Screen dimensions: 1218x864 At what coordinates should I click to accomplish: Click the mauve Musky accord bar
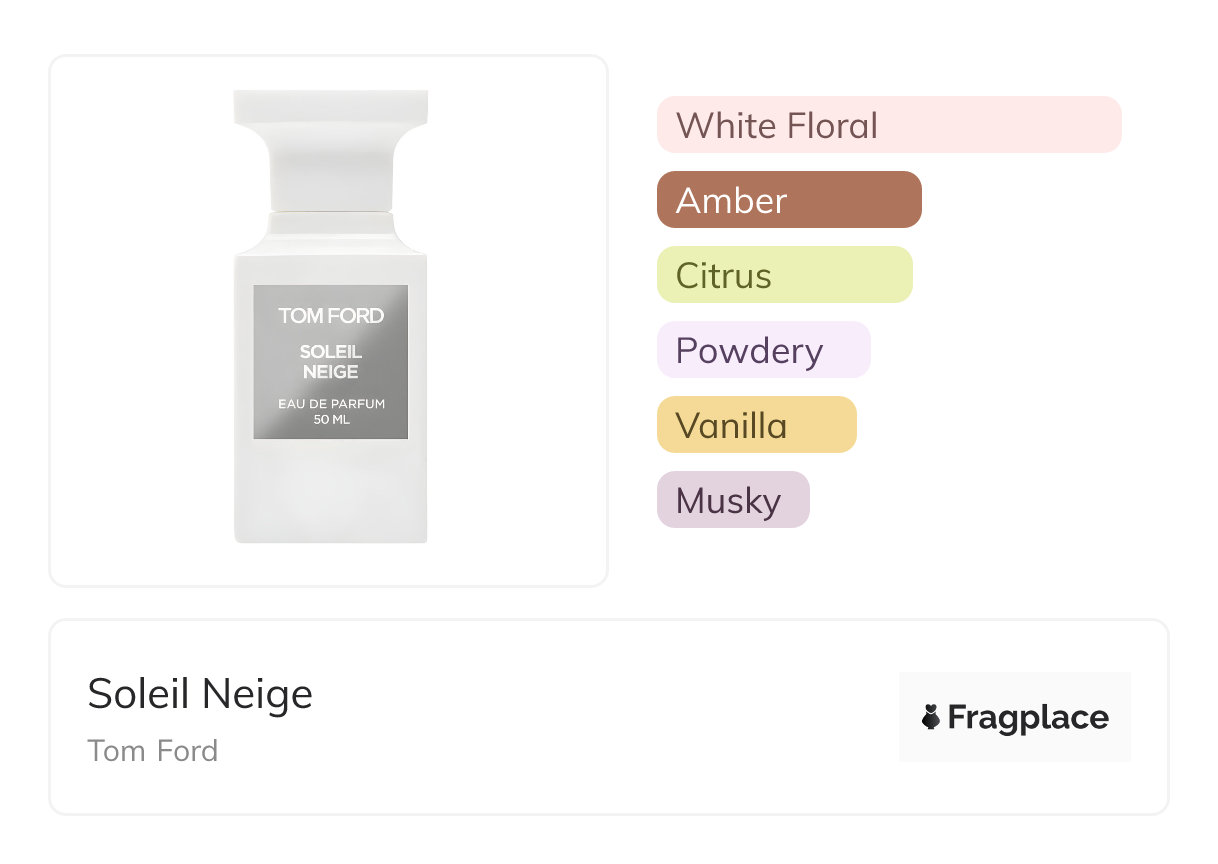coord(732,500)
